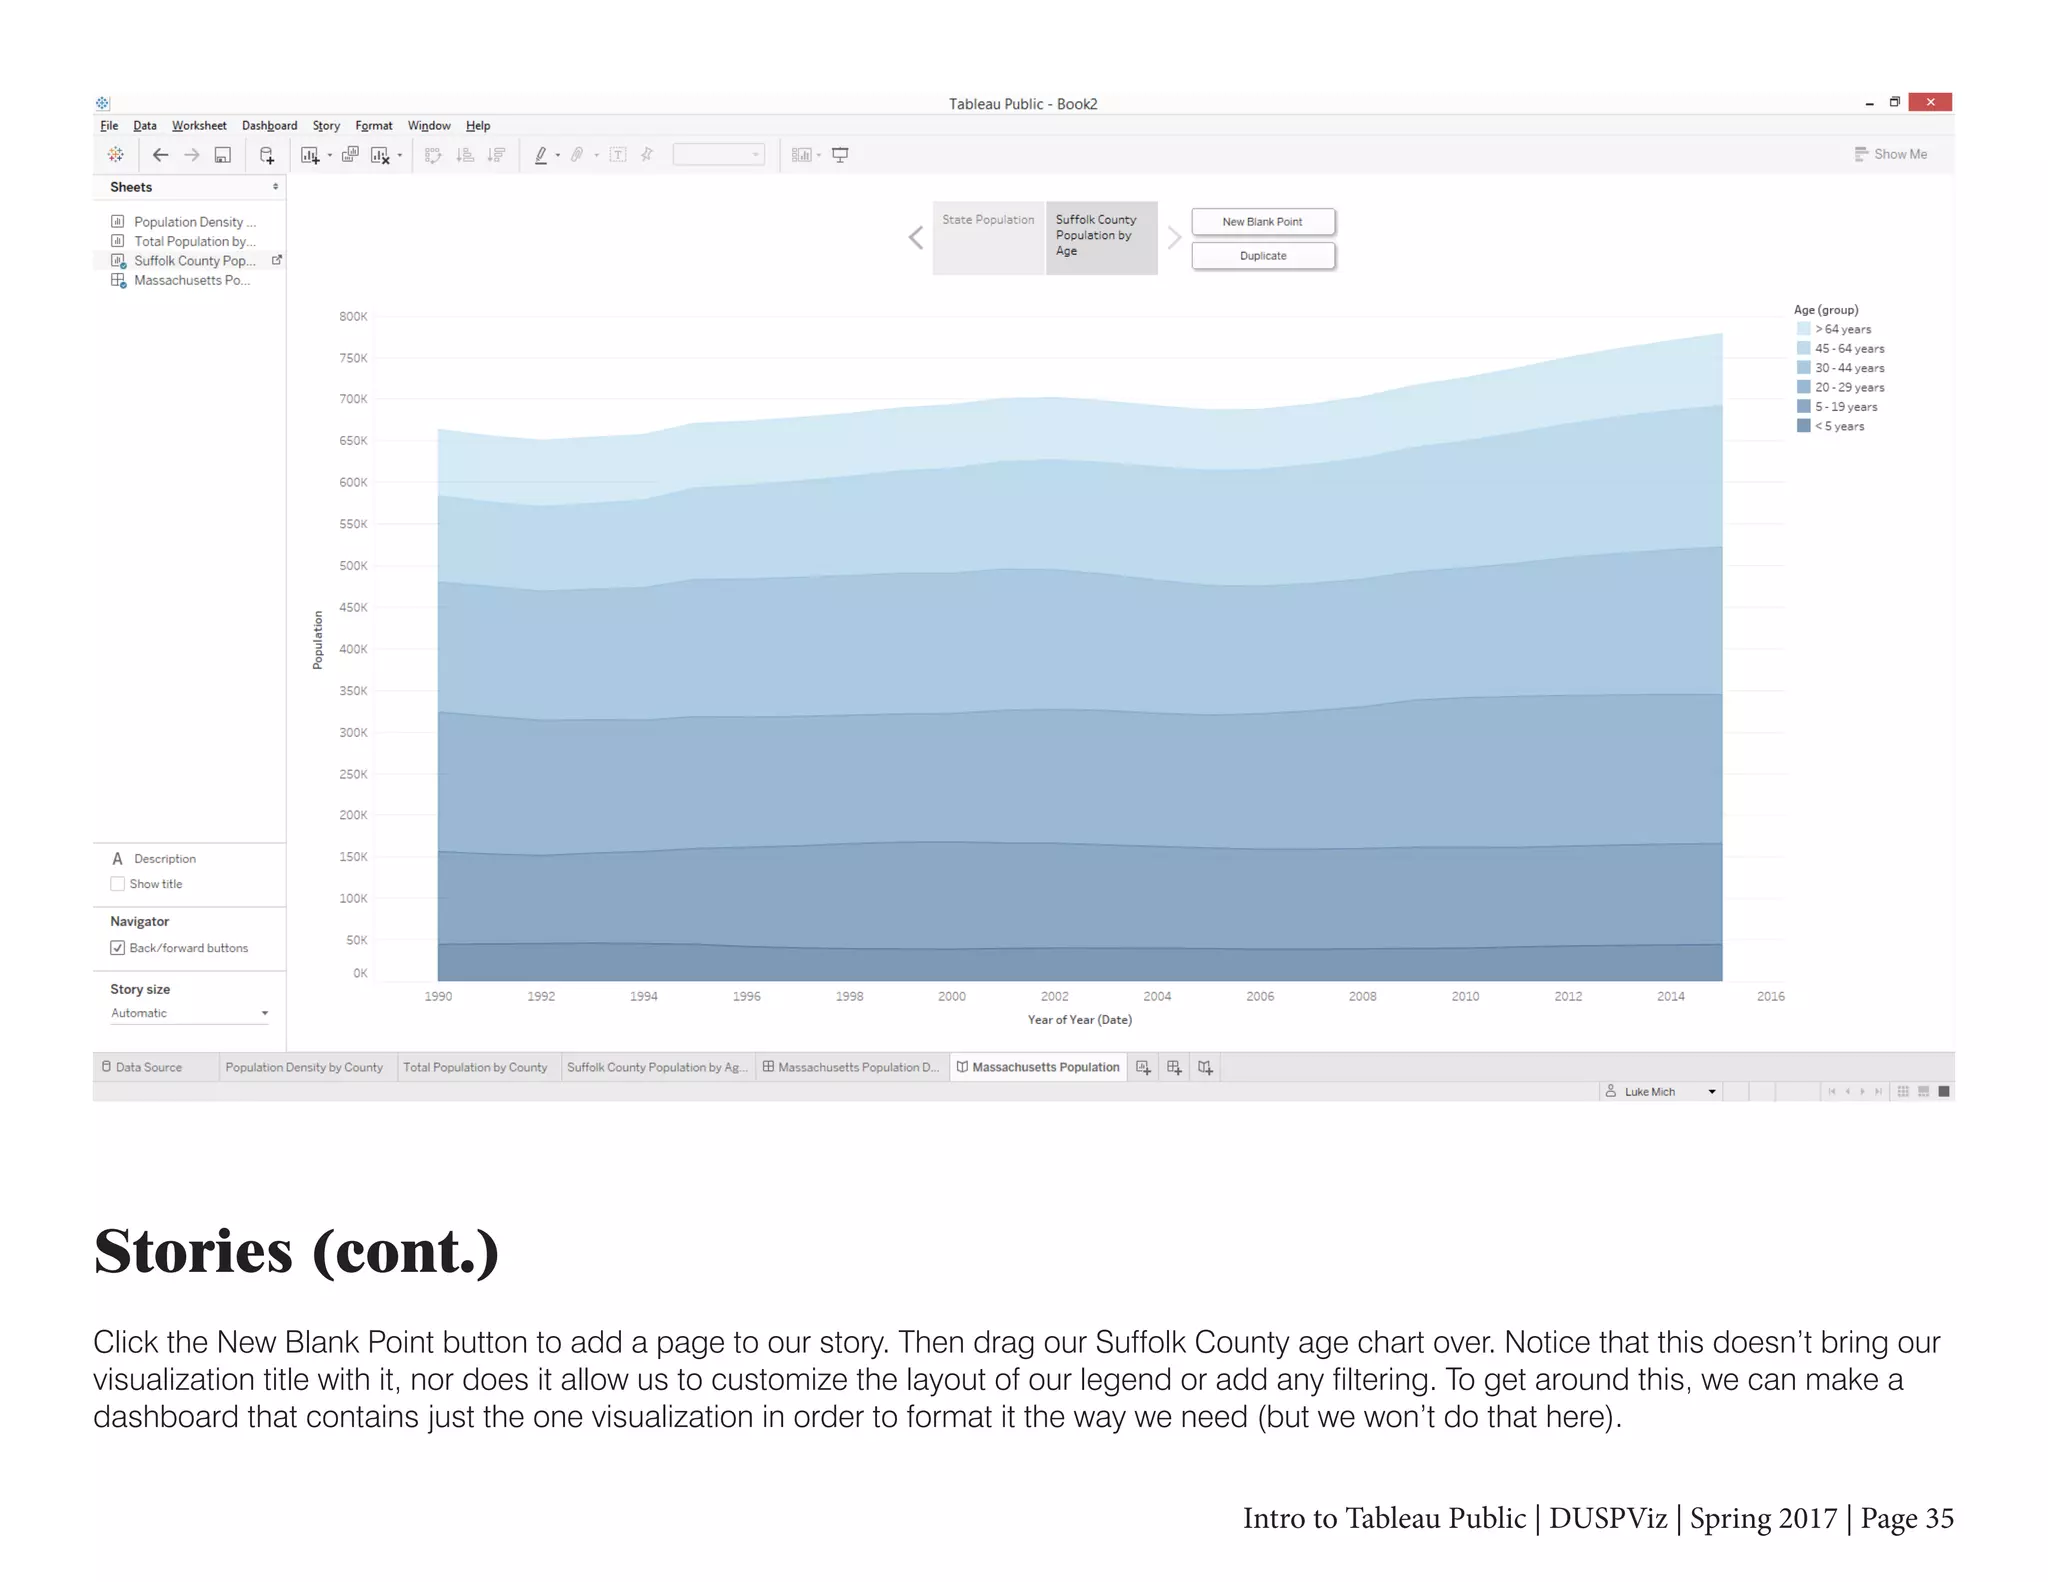The image size is (2048, 1582).
Task: Open the Story menu
Action: (326, 126)
